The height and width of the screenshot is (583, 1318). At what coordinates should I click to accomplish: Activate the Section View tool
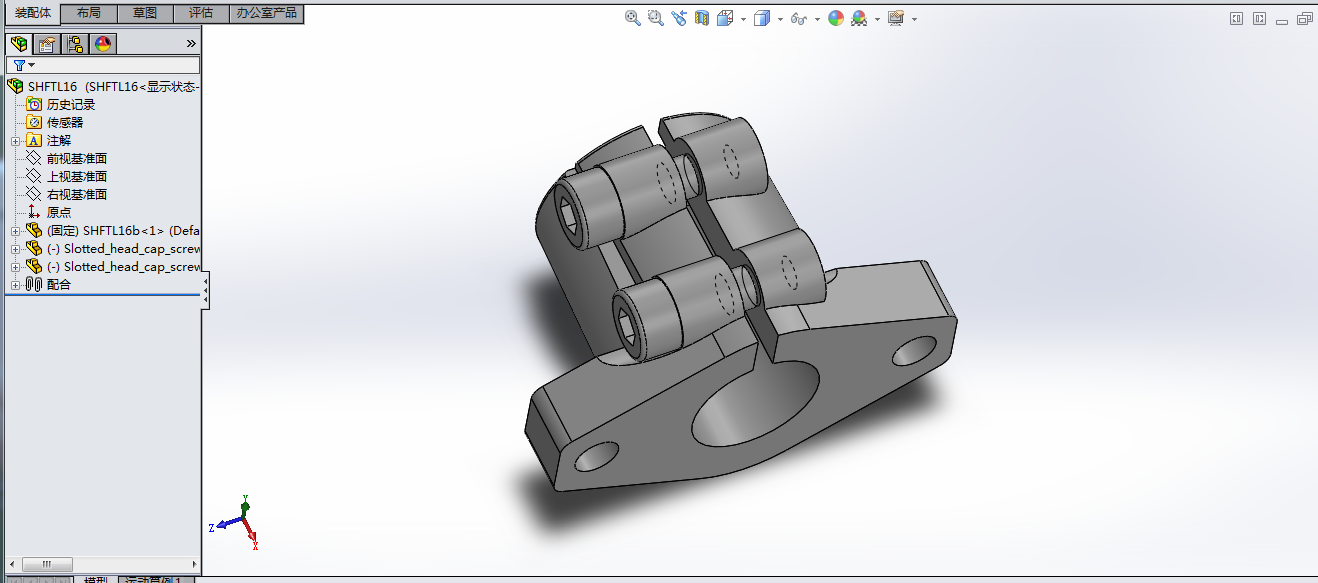point(702,18)
